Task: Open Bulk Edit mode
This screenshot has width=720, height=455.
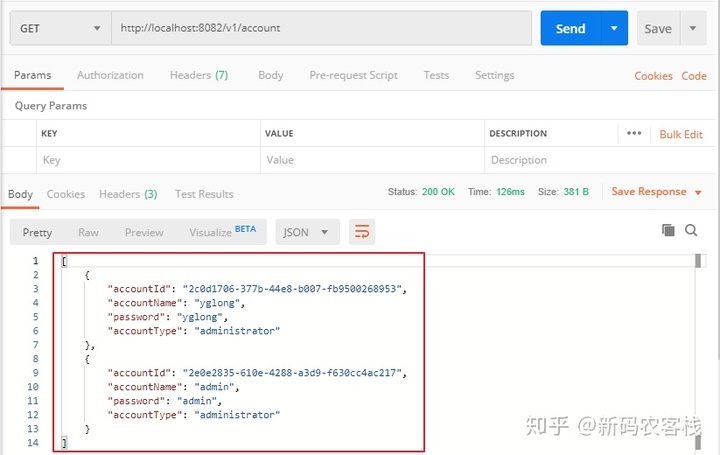Action: click(681, 134)
